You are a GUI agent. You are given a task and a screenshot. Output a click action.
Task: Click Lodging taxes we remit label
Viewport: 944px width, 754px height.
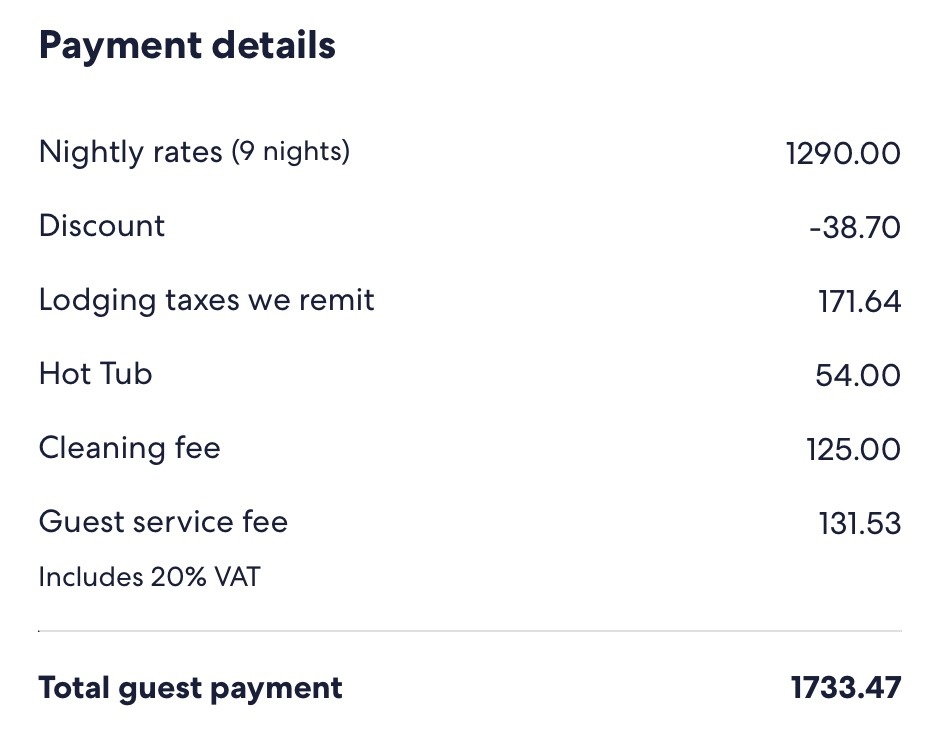(x=206, y=300)
